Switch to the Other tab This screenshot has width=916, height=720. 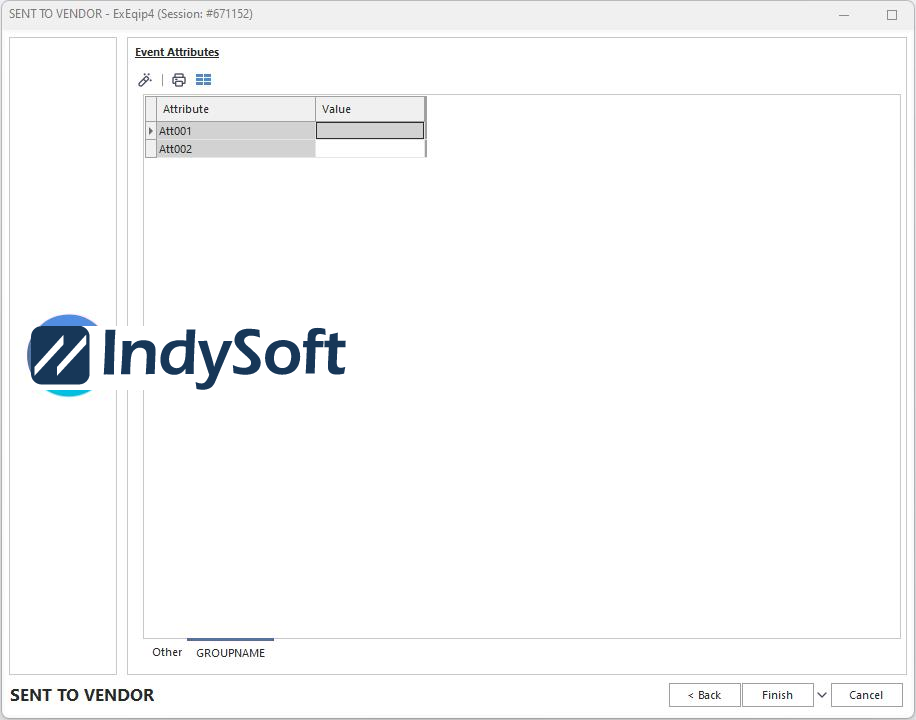(167, 652)
